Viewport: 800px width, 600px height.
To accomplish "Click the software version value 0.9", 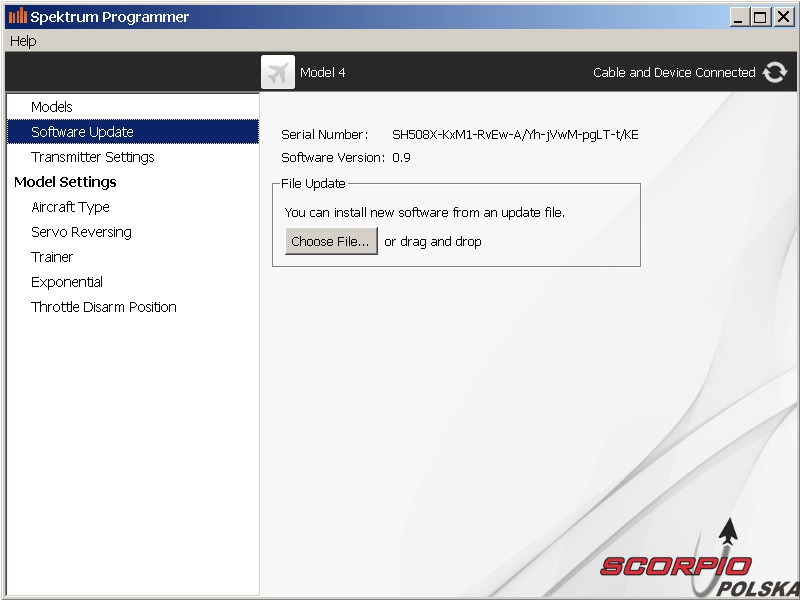I will click(x=401, y=157).
